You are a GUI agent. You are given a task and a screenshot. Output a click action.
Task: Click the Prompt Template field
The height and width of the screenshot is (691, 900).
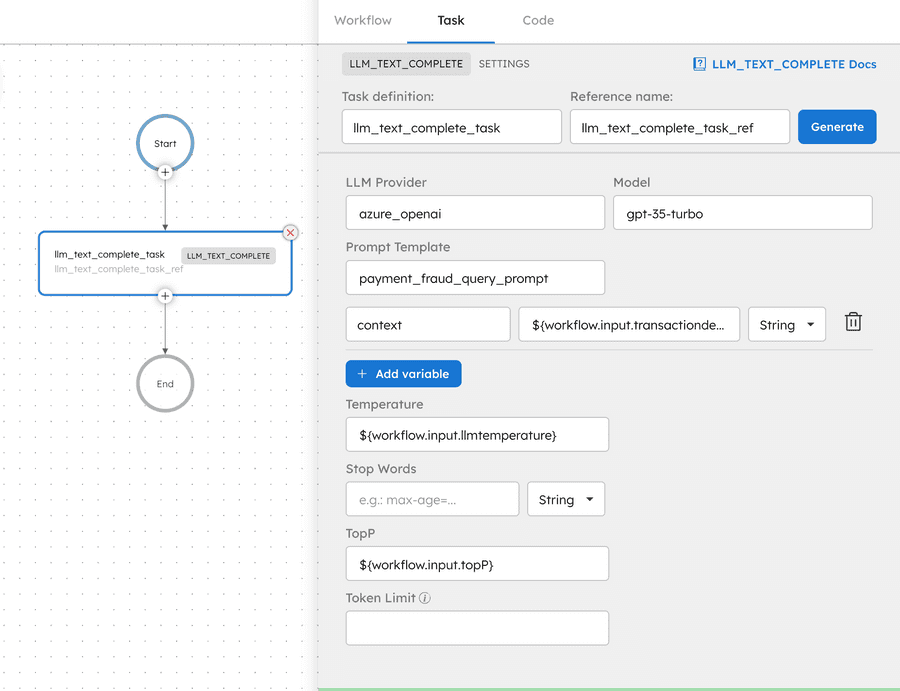pos(475,278)
